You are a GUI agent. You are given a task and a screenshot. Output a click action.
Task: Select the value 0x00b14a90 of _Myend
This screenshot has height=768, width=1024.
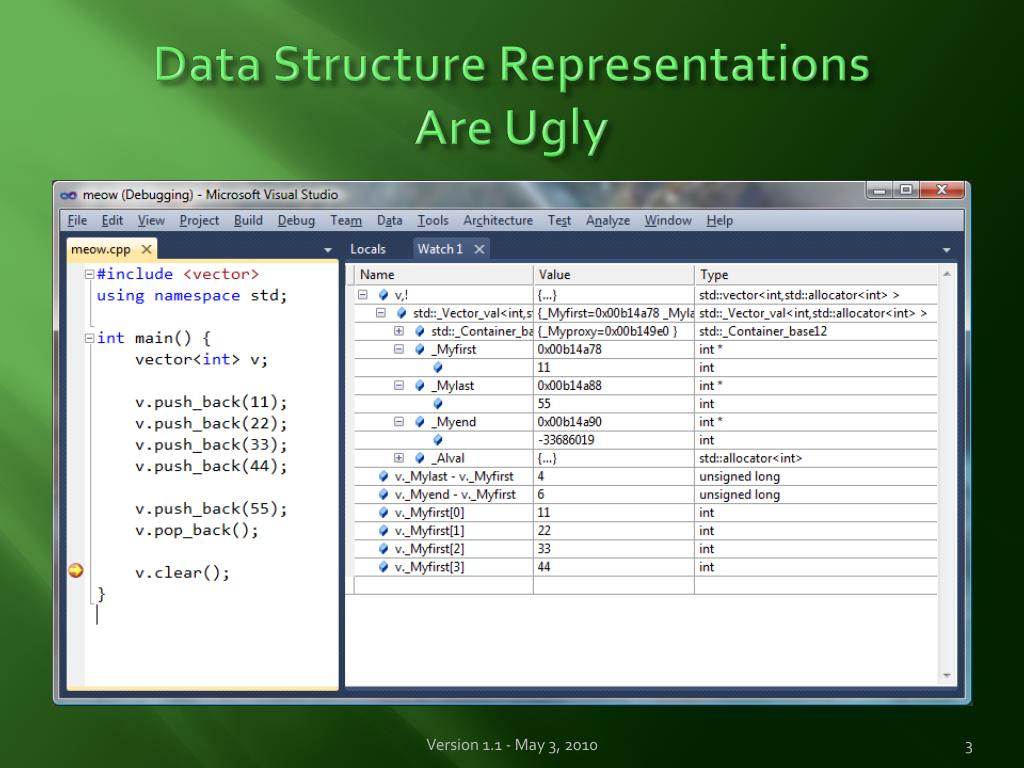569,422
